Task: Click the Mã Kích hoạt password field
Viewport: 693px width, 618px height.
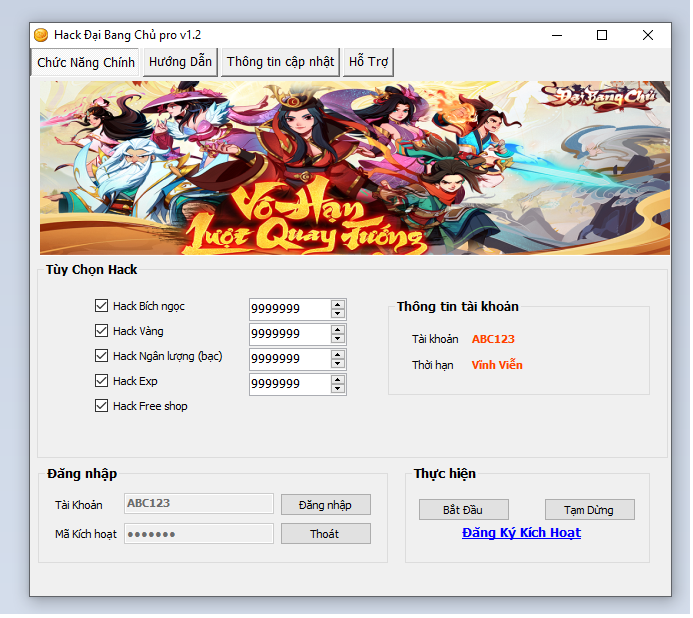Action: coord(198,534)
